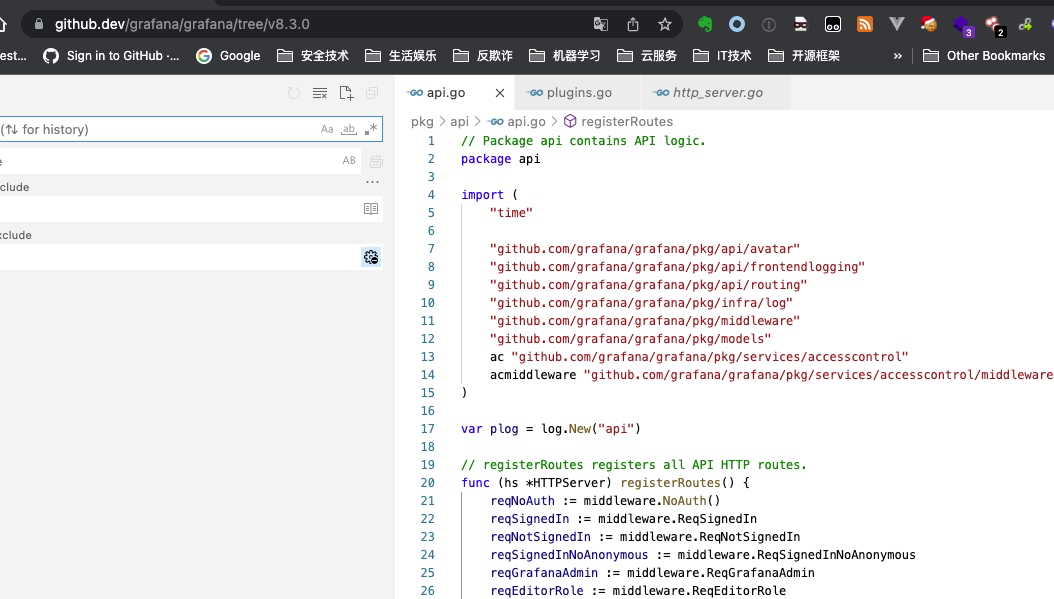Screen dimensions: 1054x599
Task: Open the Vue devtools extension
Action: click(x=897, y=25)
